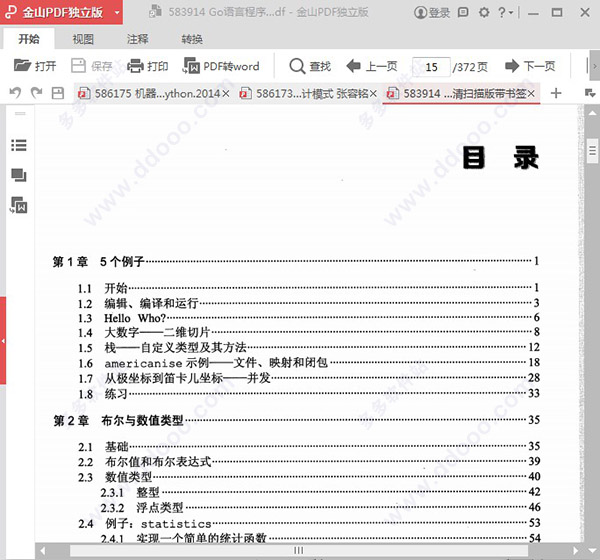Open the bookmarks outline sidebar icon
Image resolution: width=600 pixels, height=560 pixels.
tap(19, 145)
